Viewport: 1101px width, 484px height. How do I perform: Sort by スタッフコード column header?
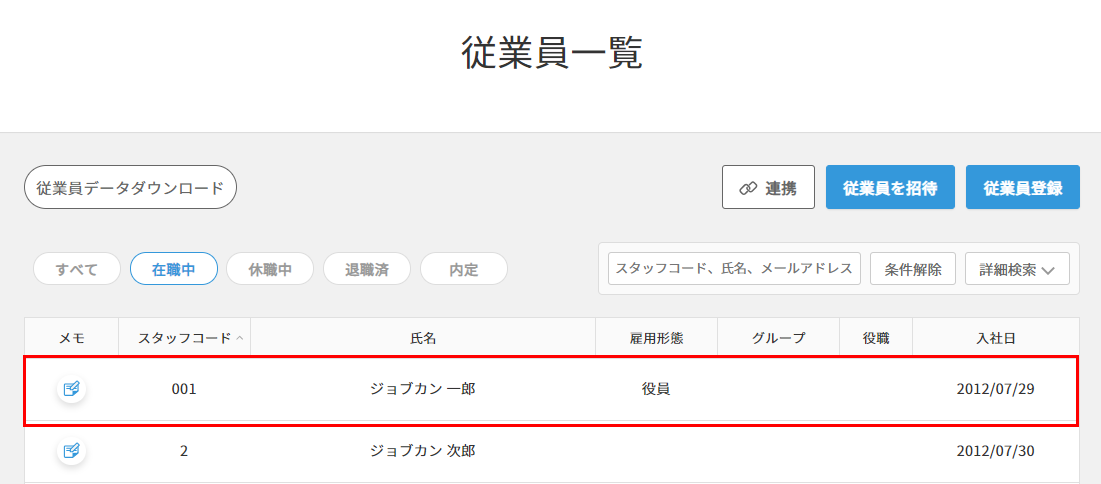click(x=185, y=338)
